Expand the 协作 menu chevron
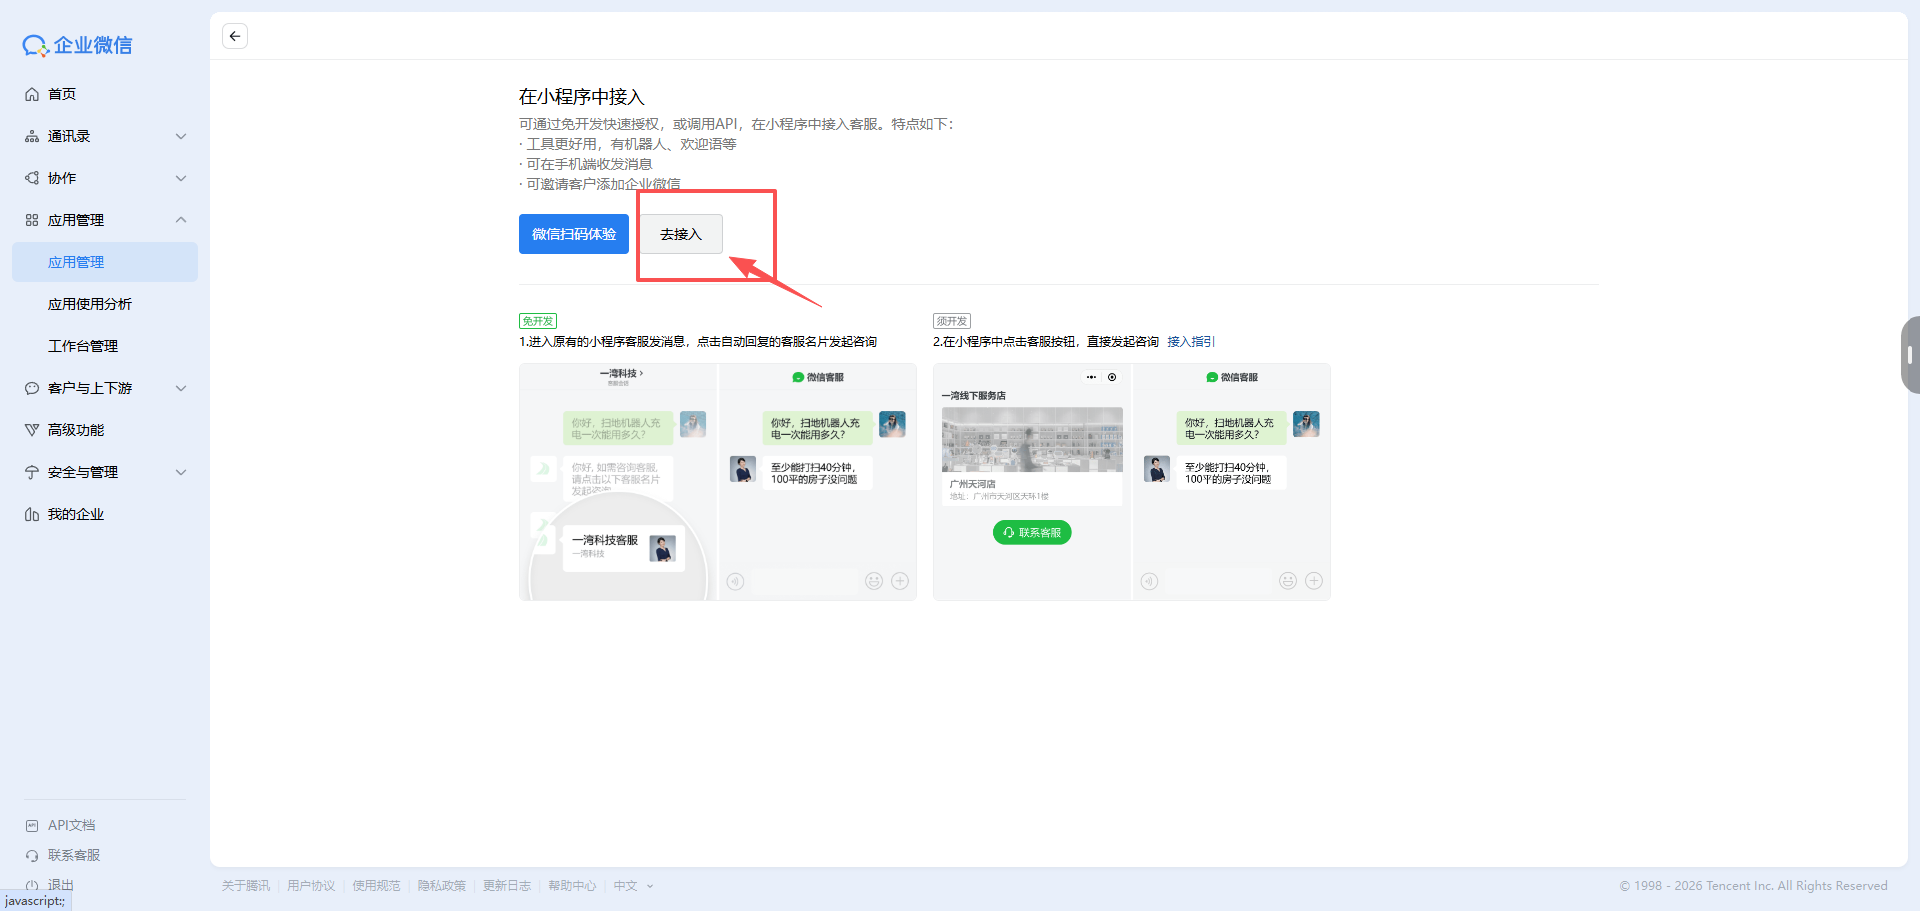This screenshot has width=1920, height=911. tap(181, 178)
